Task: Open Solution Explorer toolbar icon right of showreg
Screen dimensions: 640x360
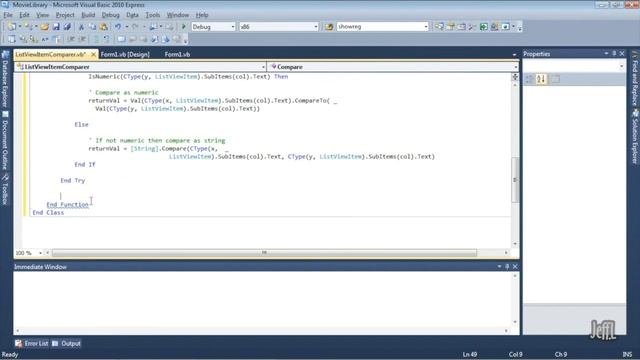Action: (x=439, y=27)
